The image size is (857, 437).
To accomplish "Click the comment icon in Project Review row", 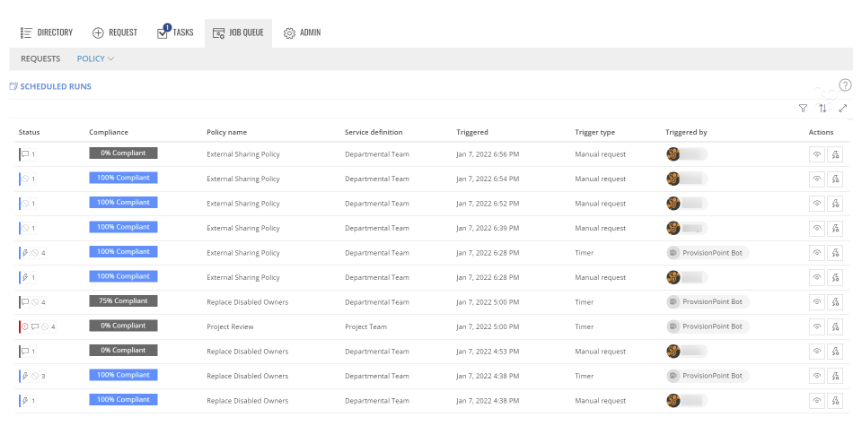I will click(x=35, y=327).
